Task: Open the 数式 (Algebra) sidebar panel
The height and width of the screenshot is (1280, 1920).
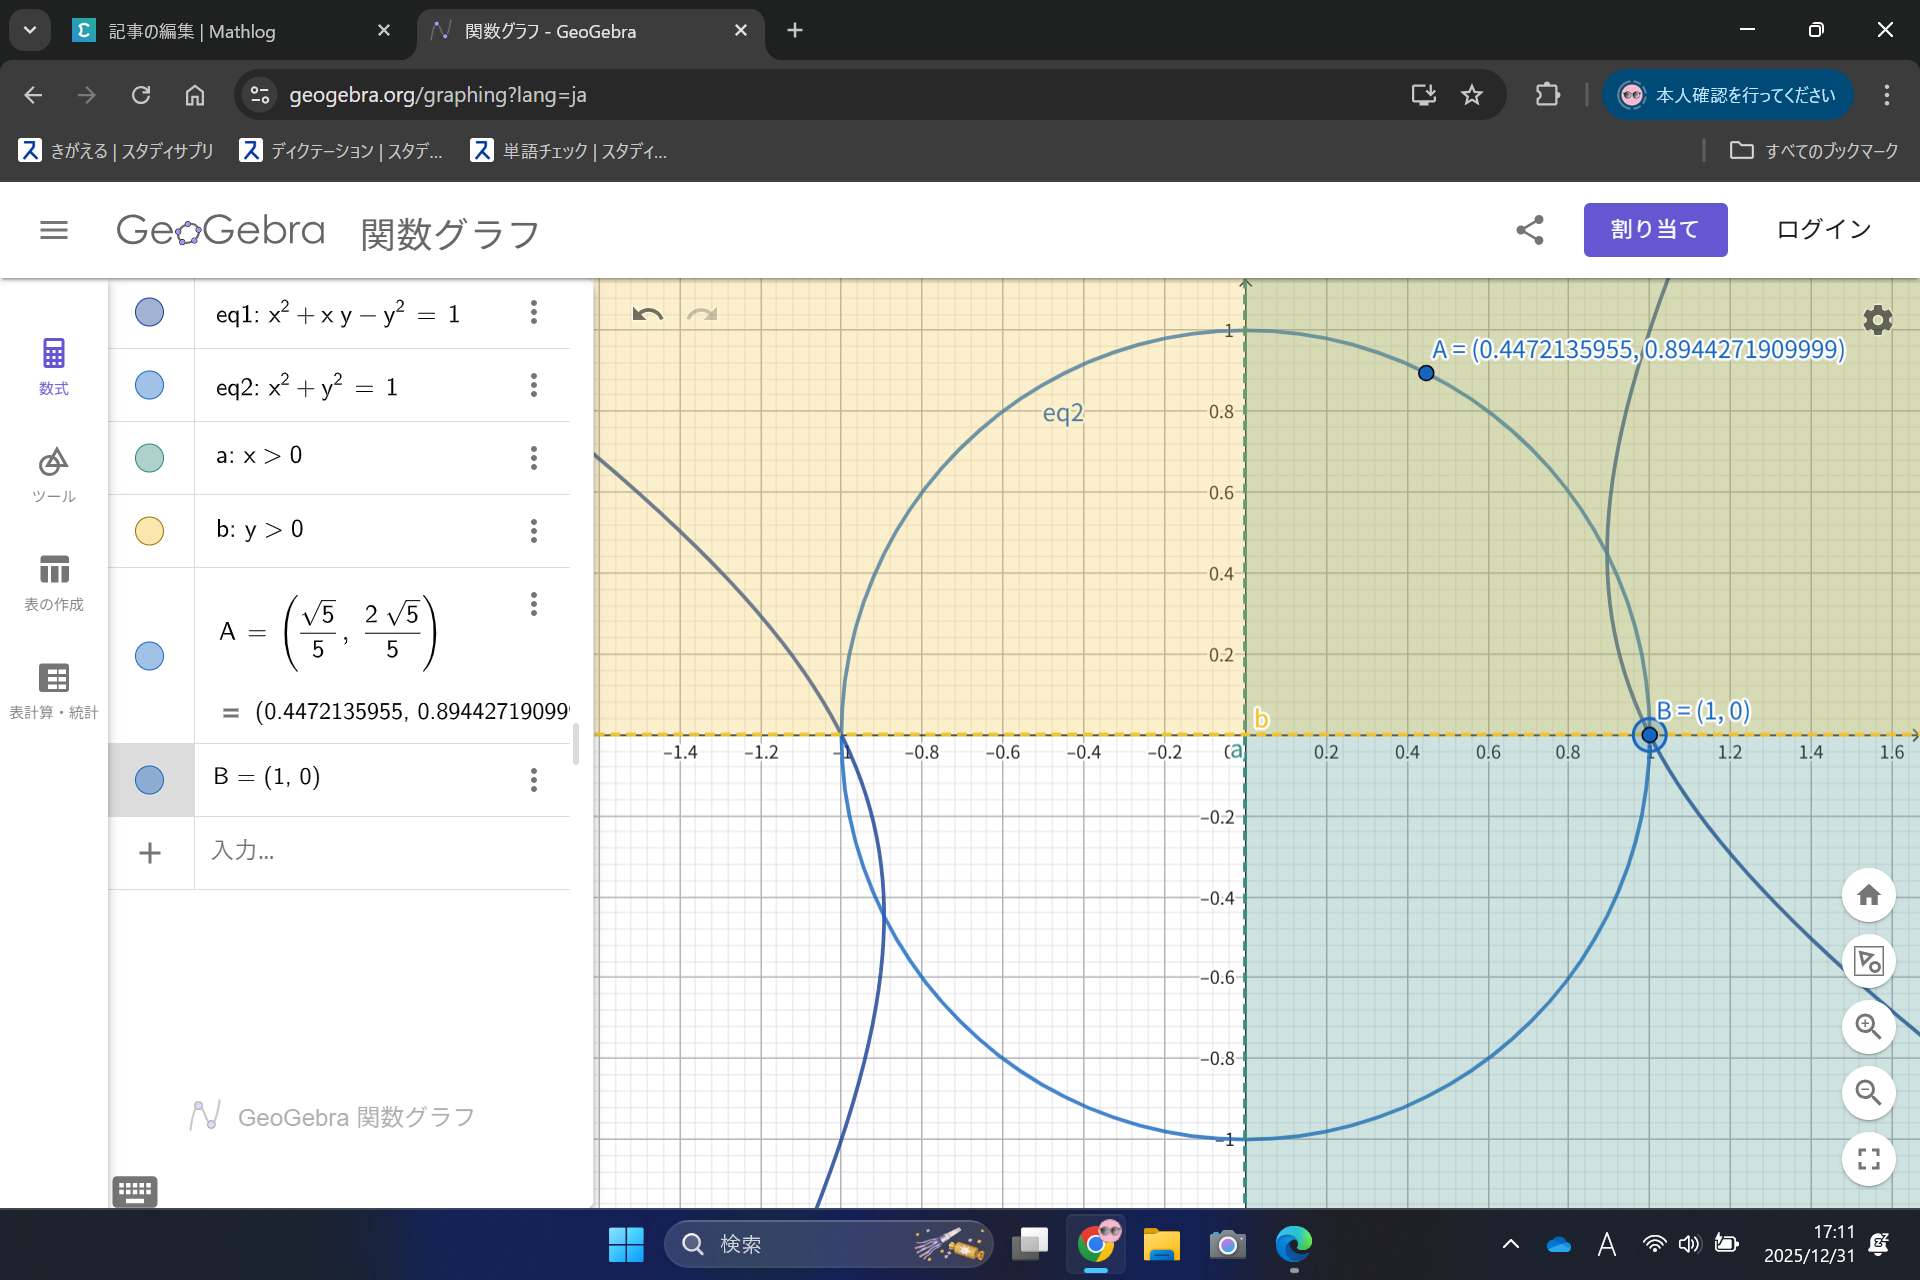Action: coord(54,367)
